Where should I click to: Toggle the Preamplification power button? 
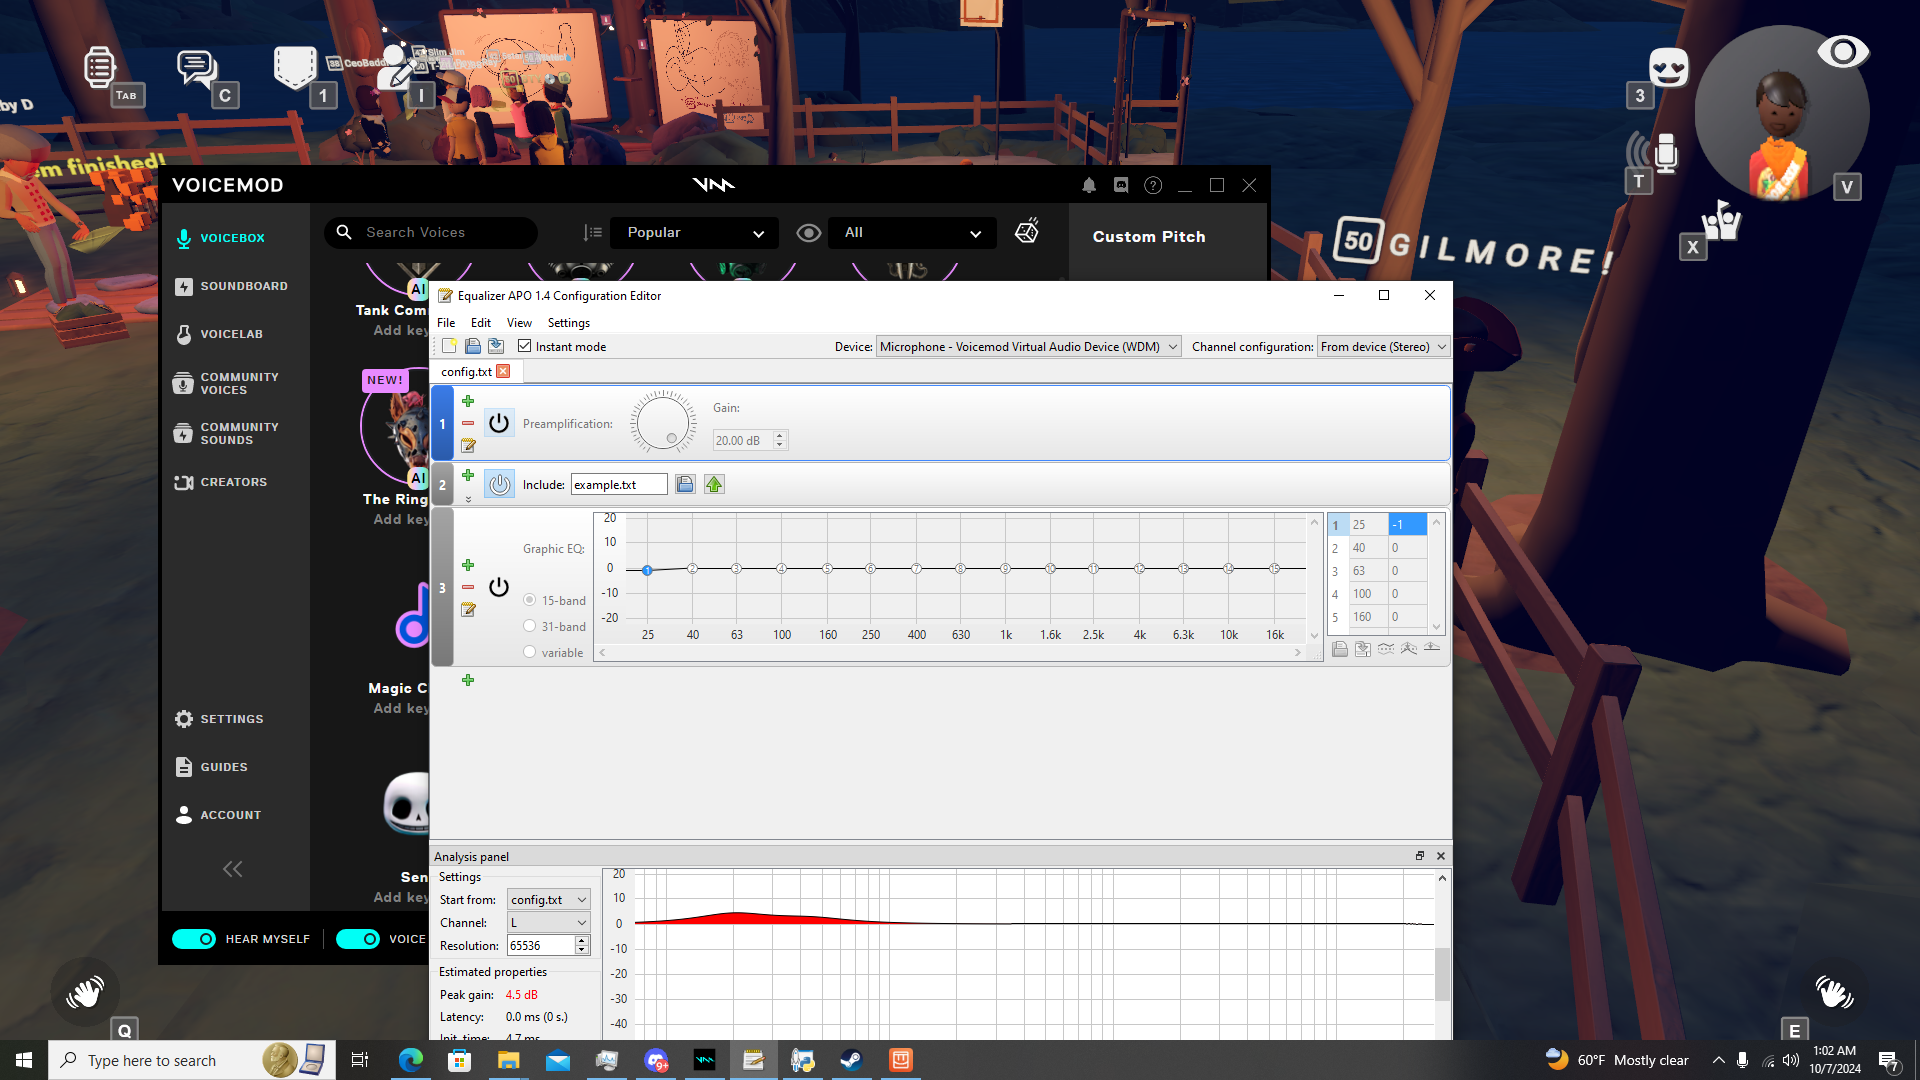tap(499, 423)
